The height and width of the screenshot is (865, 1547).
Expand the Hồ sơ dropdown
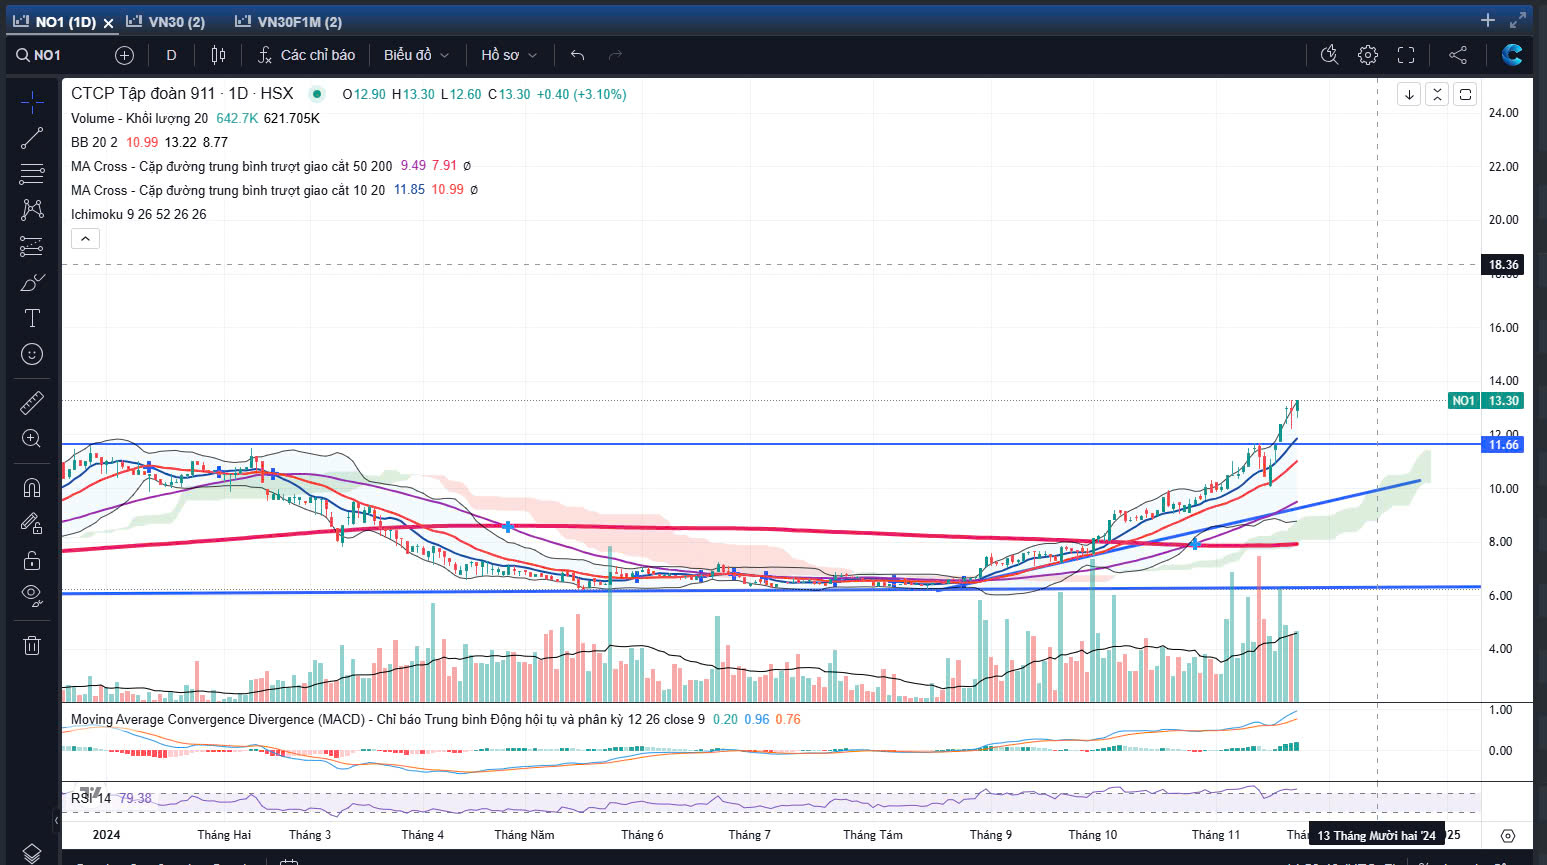(508, 55)
